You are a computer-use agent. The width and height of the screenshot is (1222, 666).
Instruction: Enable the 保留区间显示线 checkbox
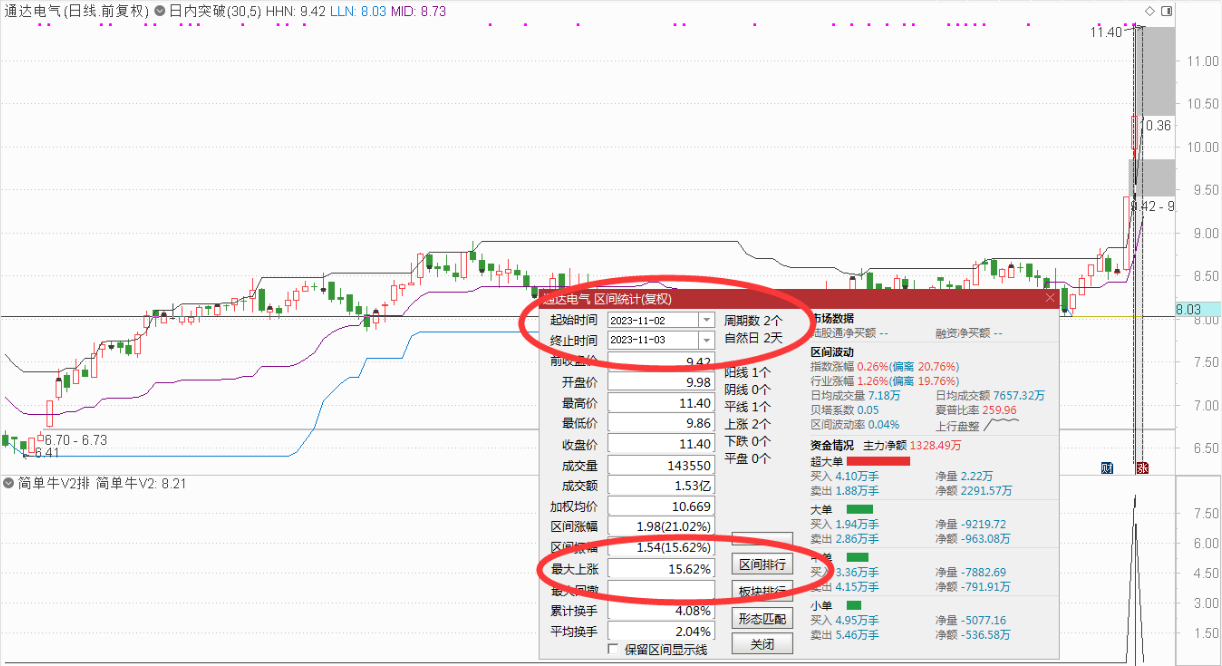pos(614,650)
